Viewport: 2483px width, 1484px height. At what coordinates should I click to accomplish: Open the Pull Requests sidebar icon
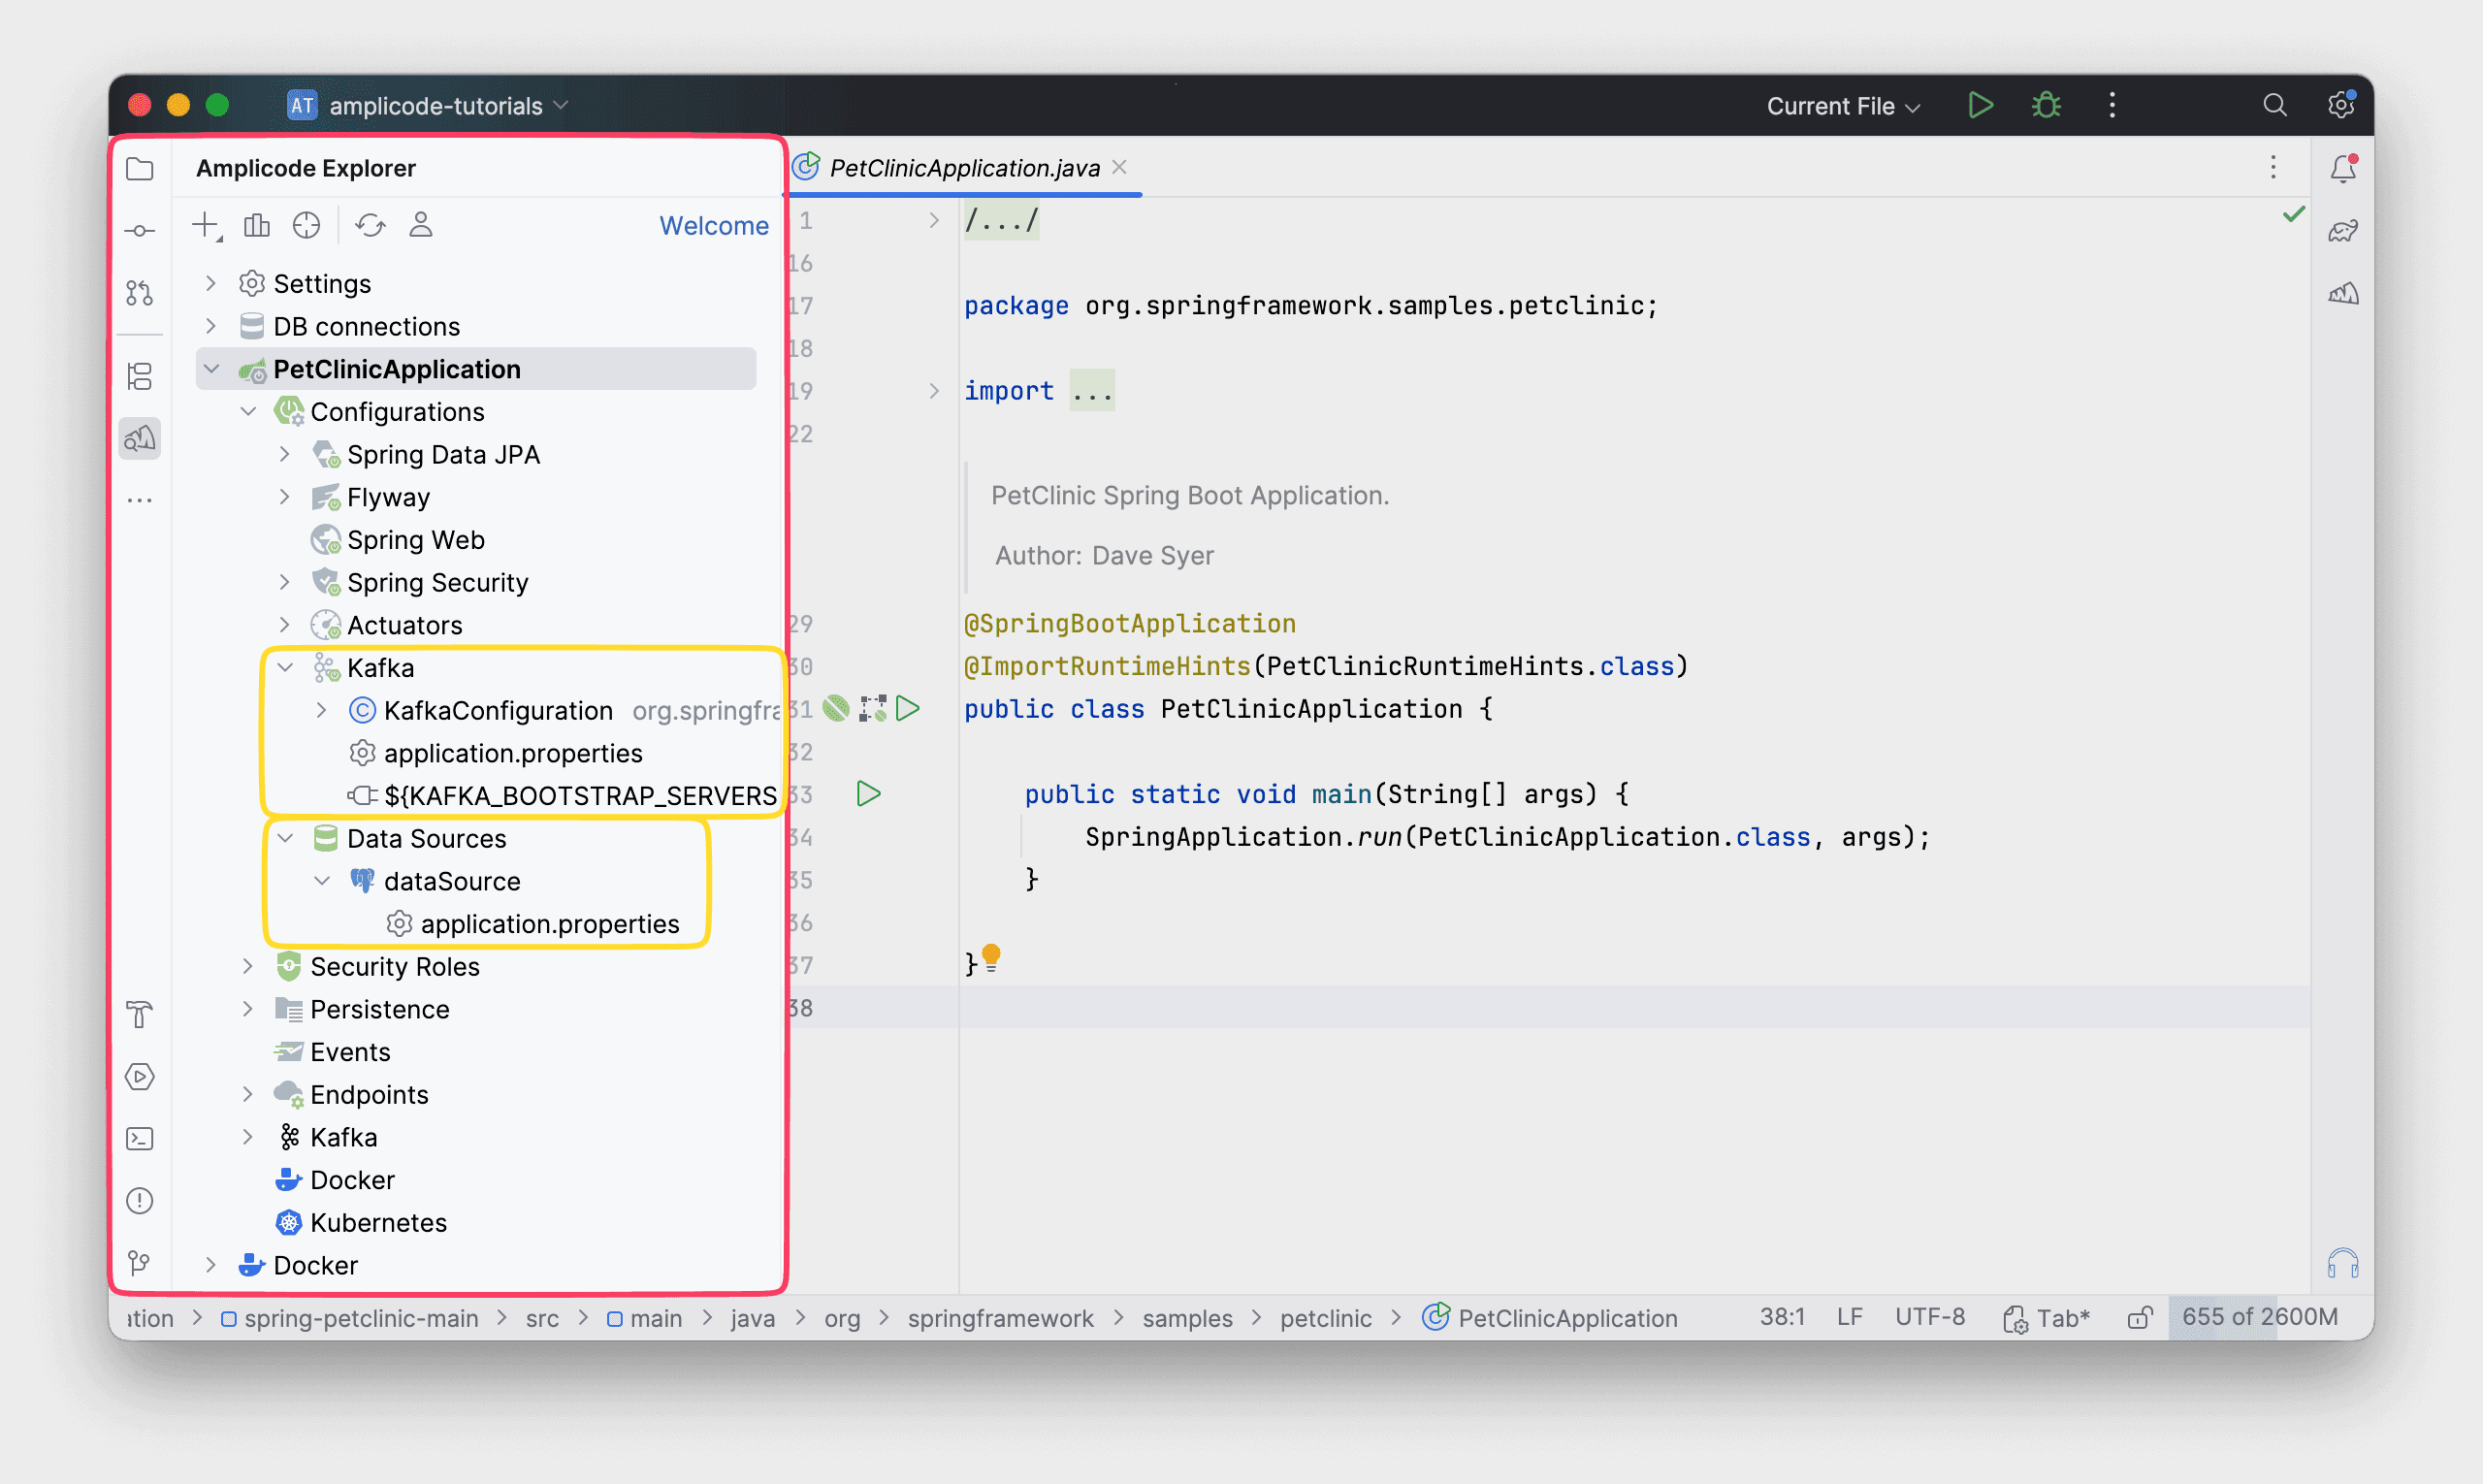pyautogui.click(x=140, y=293)
